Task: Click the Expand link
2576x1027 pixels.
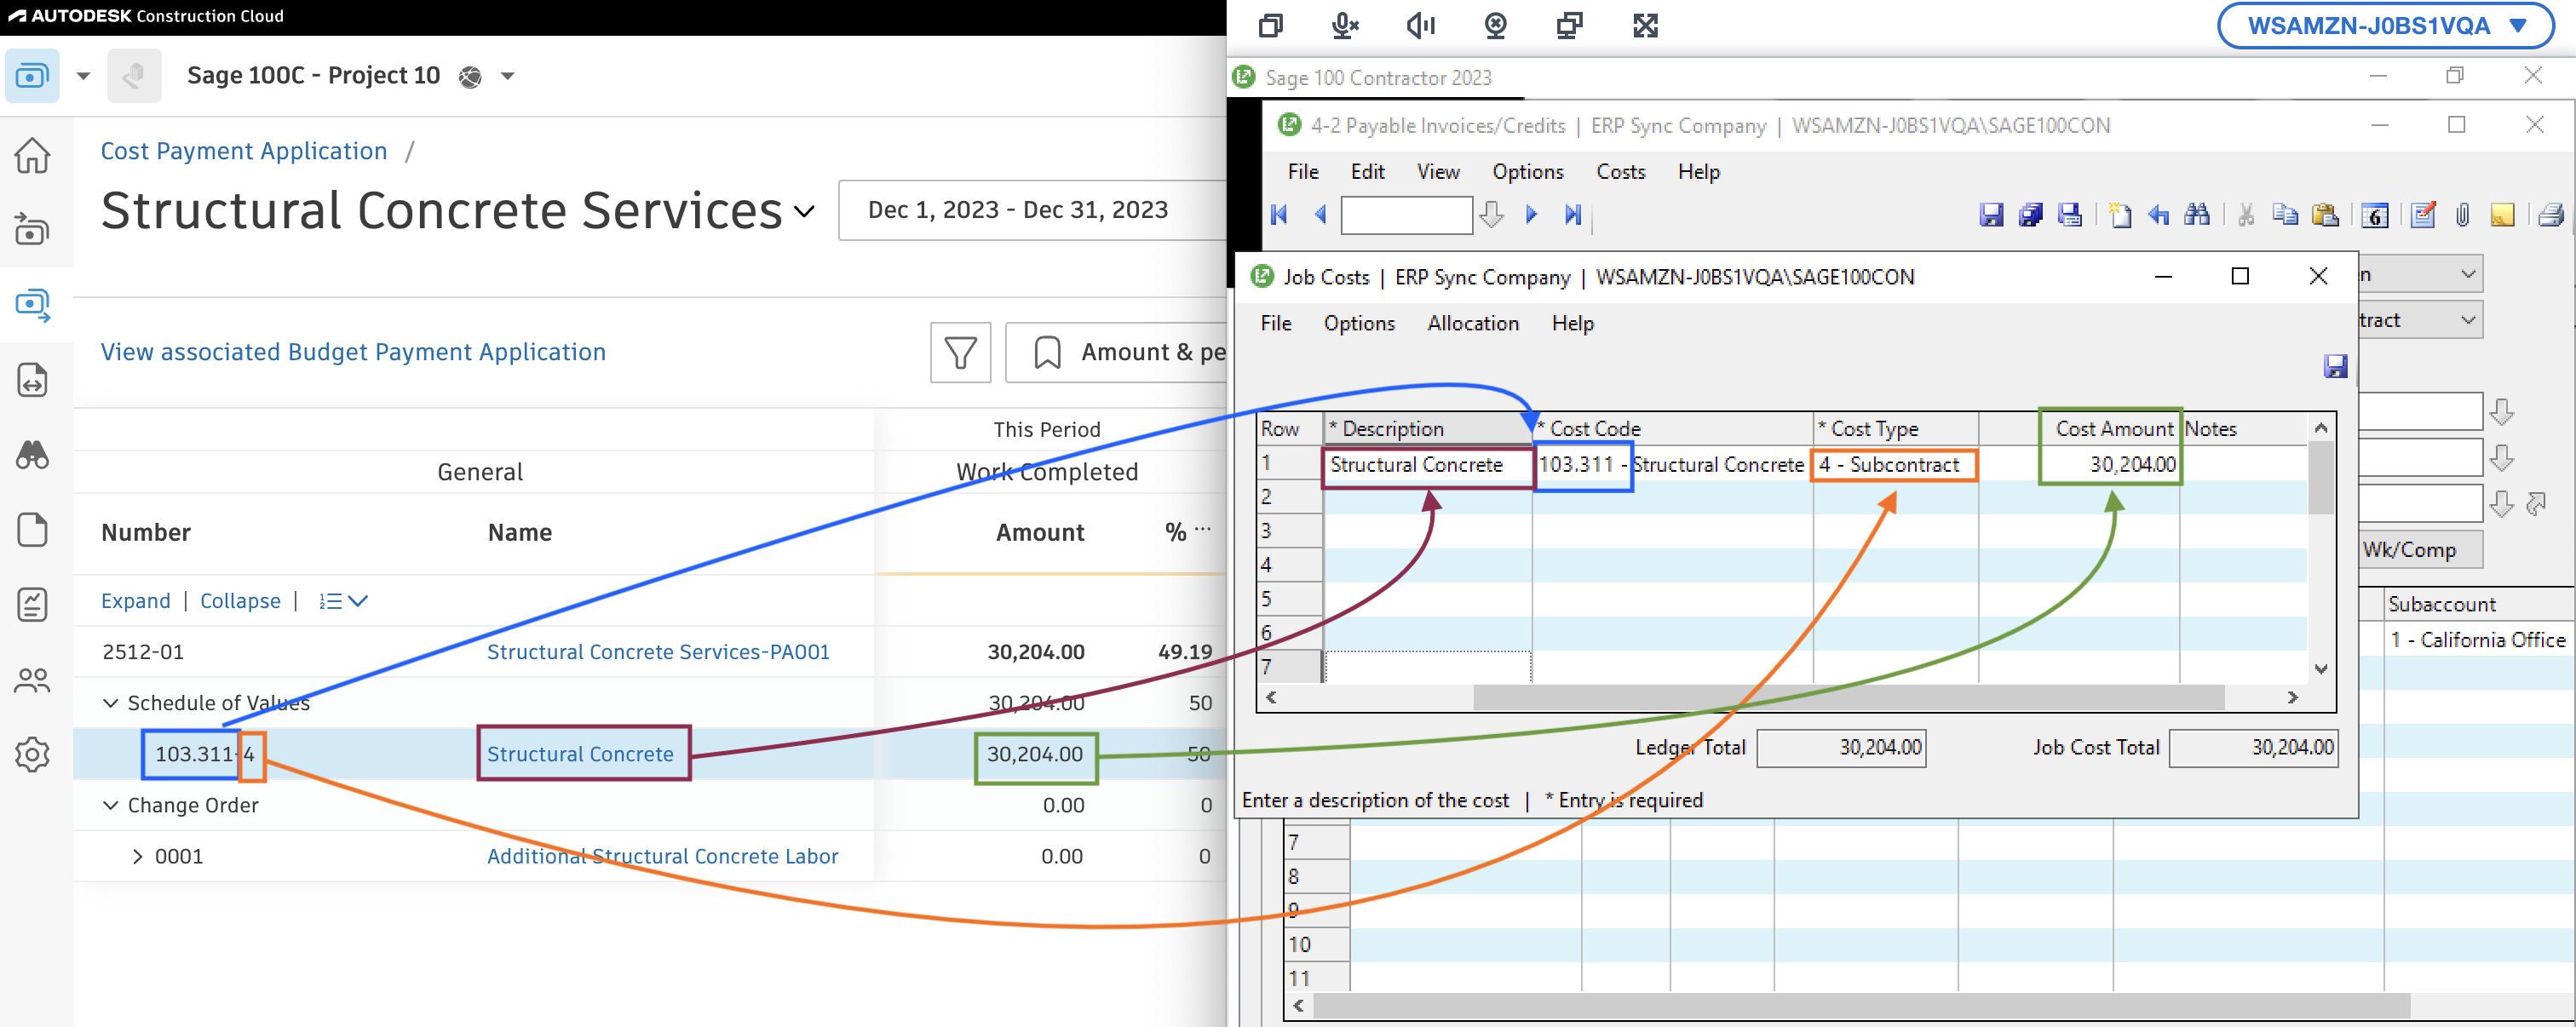Action: 136,601
